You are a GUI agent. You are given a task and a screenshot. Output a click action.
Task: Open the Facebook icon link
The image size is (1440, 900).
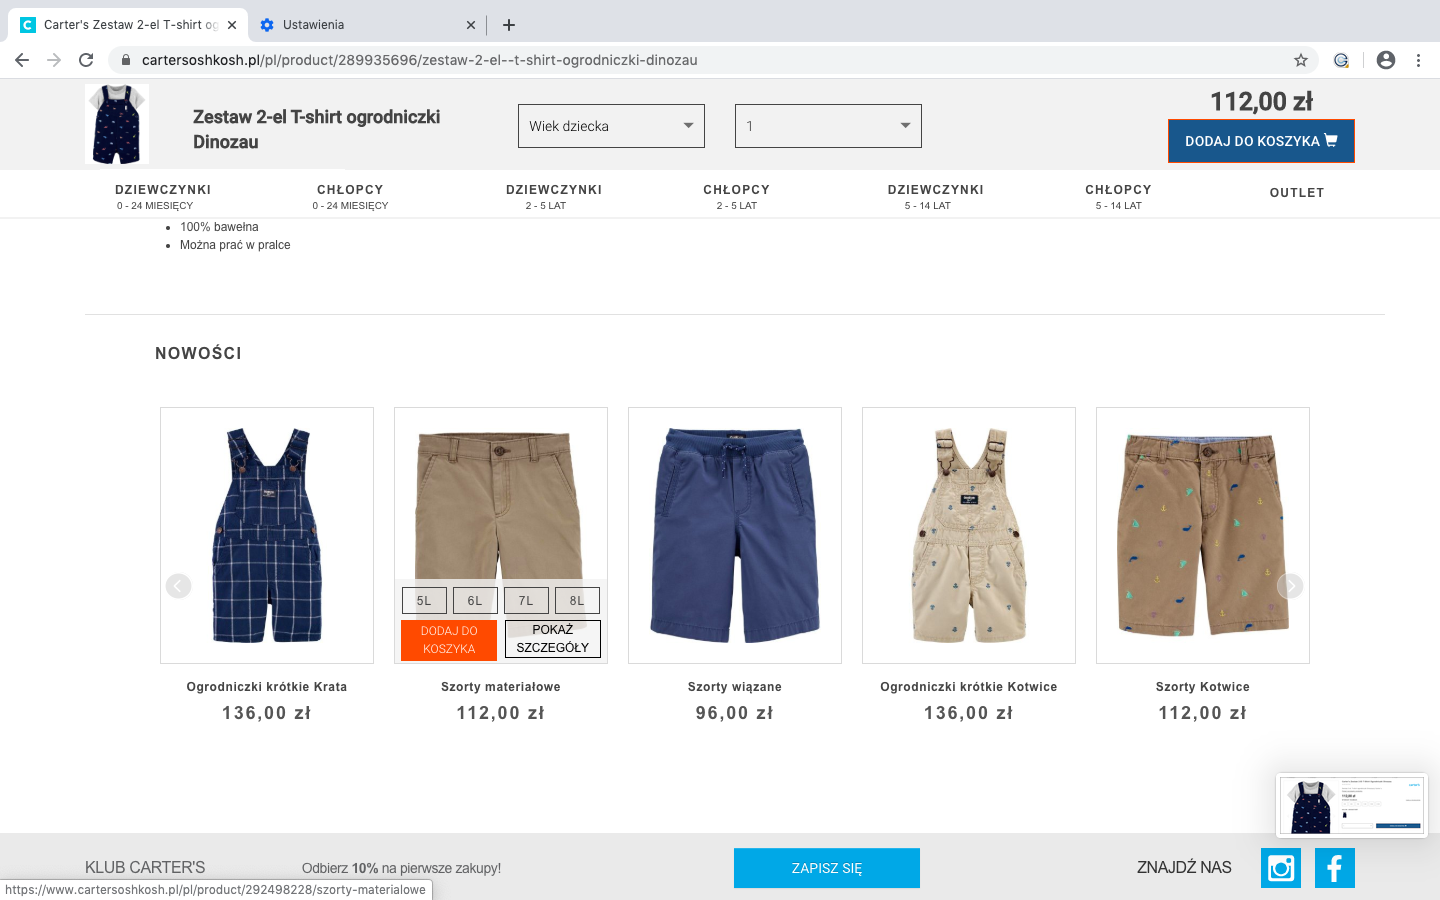pyautogui.click(x=1334, y=868)
